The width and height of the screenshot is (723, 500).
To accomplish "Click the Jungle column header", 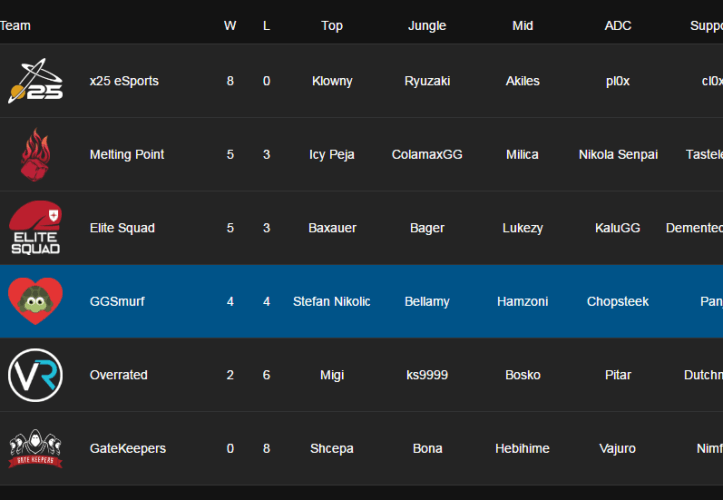I will pyautogui.click(x=427, y=26).
